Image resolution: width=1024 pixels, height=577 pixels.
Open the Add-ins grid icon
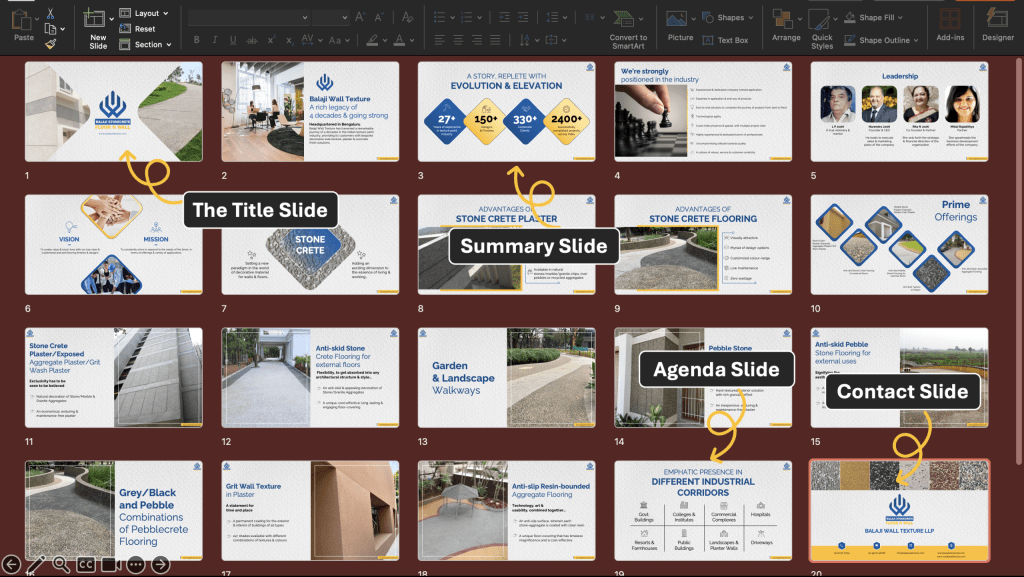[x=950, y=18]
